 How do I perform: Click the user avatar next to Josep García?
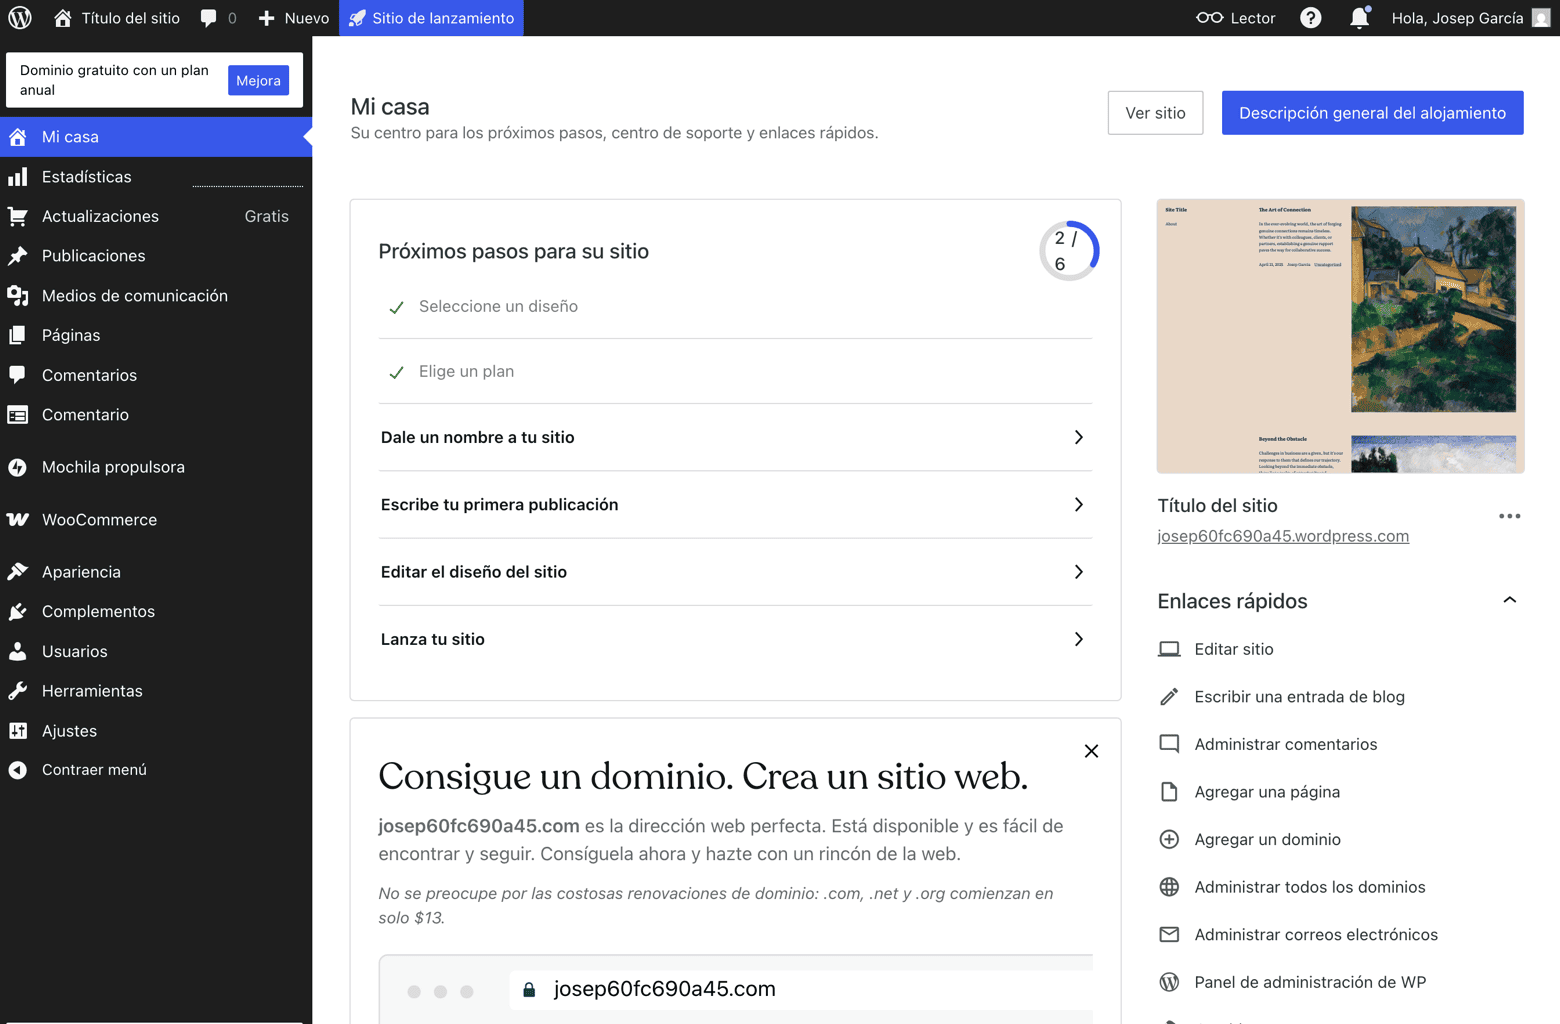click(x=1541, y=18)
